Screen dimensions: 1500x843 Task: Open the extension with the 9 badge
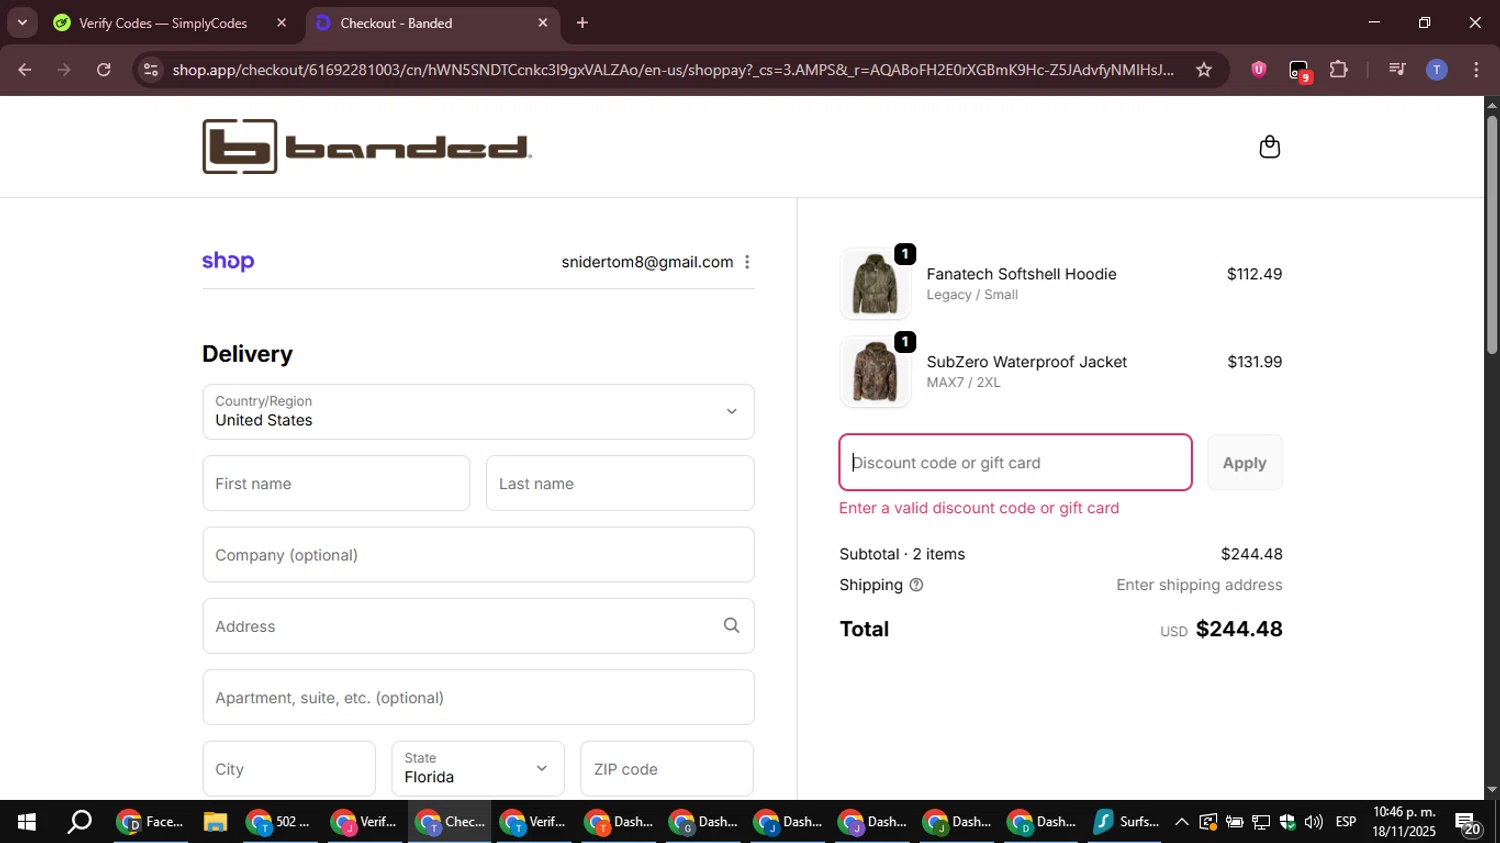click(1299, 71)
